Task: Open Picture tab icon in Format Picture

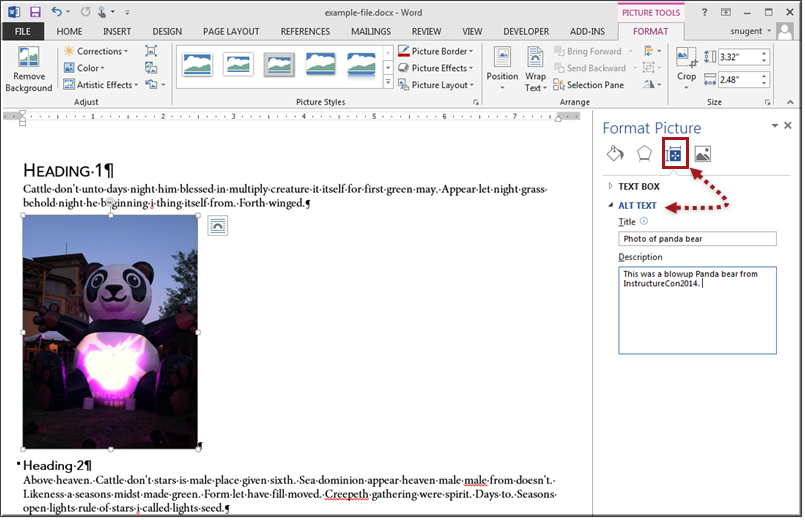Action: coord(702,153)
